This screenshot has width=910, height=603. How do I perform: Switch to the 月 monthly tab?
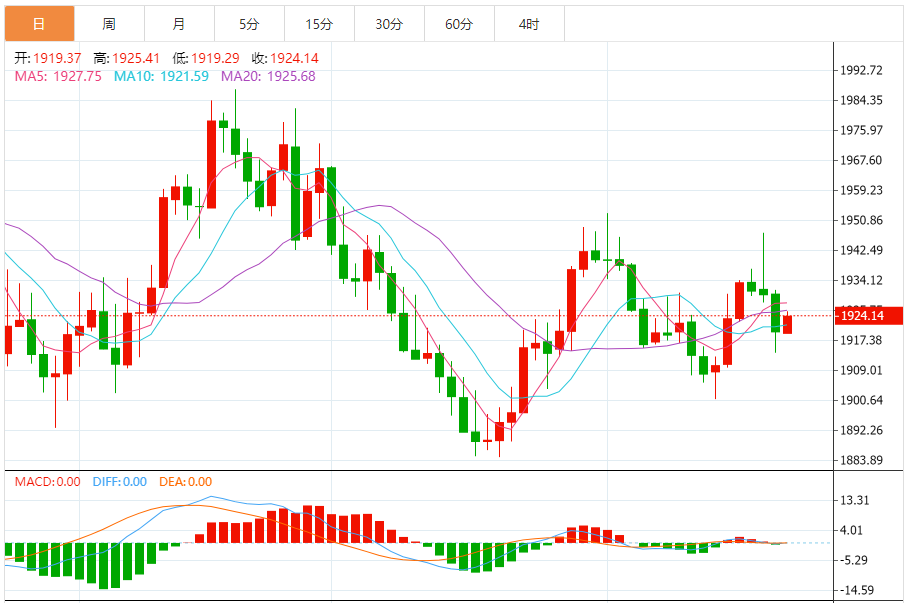point(179,24)
